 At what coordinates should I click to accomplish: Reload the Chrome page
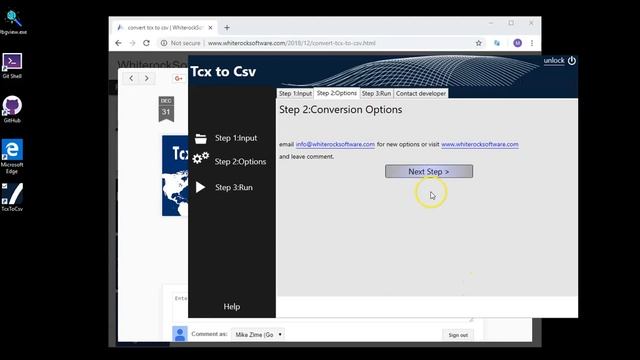point(146,43)
